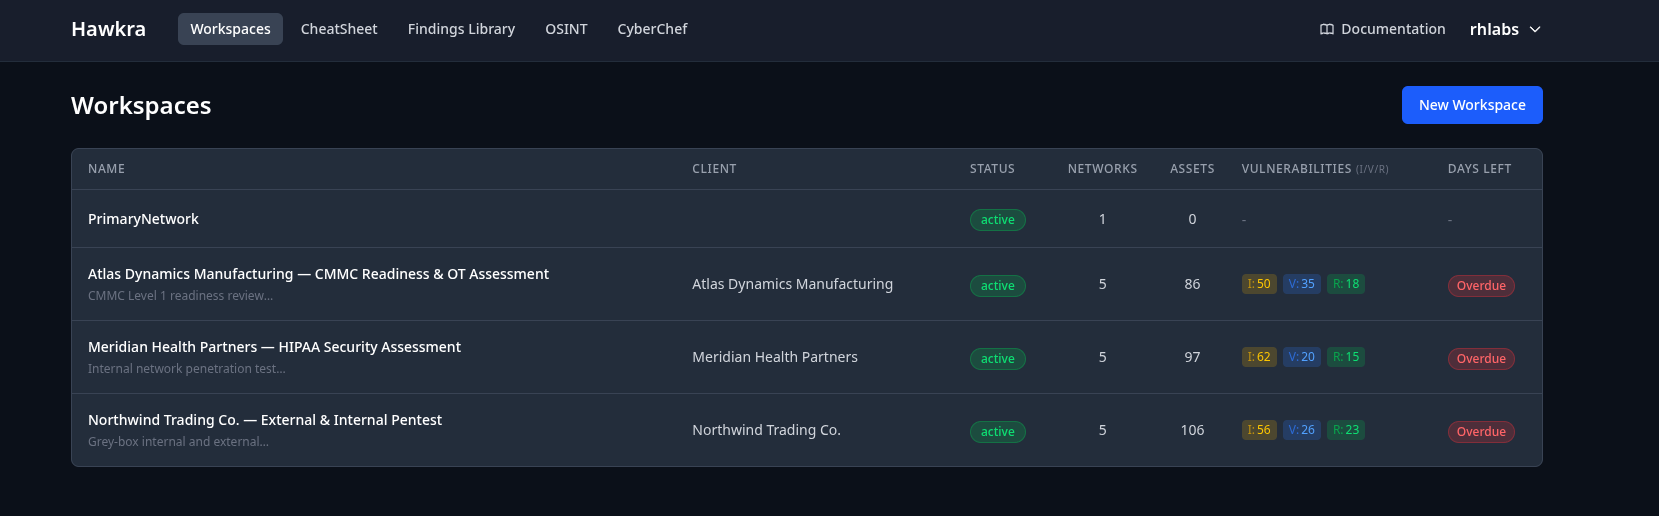This screenshot has width=1659, height=516.
Task: Click the ASSETS column header
Action: click(x=1192, y=169)
